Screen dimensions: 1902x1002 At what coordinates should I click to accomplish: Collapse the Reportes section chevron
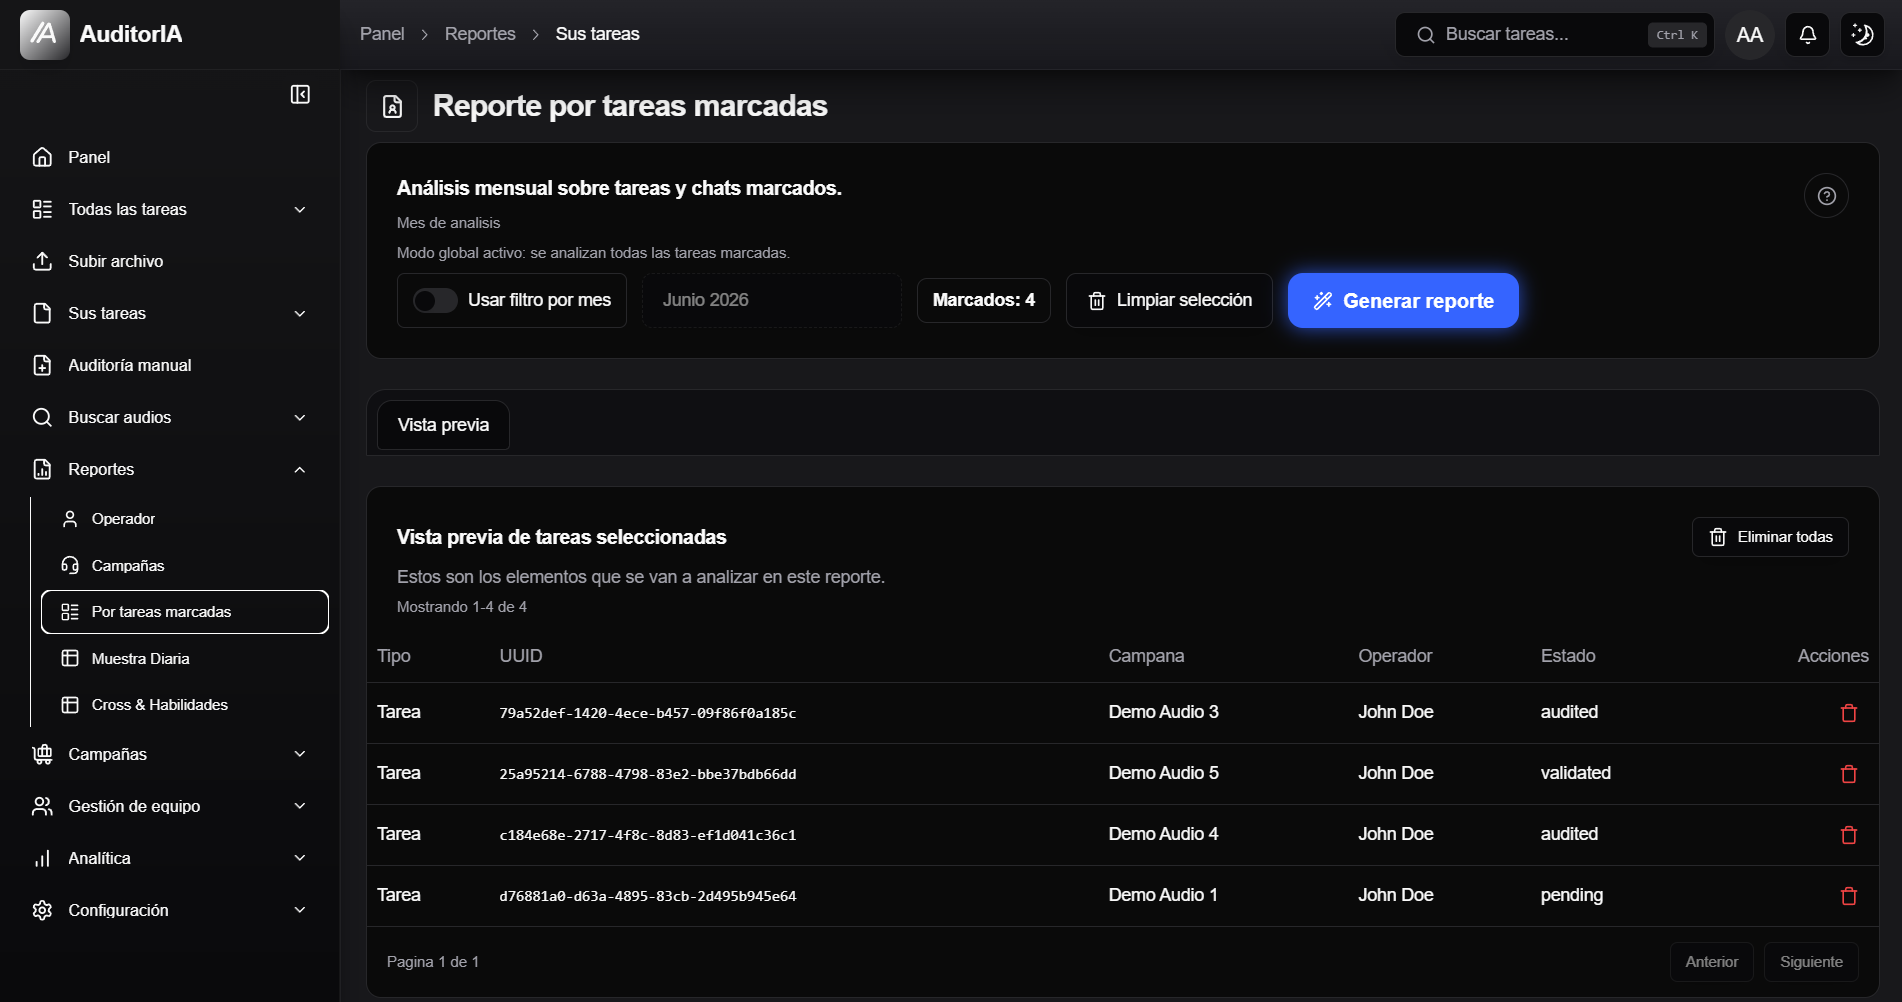click(300, 469)
